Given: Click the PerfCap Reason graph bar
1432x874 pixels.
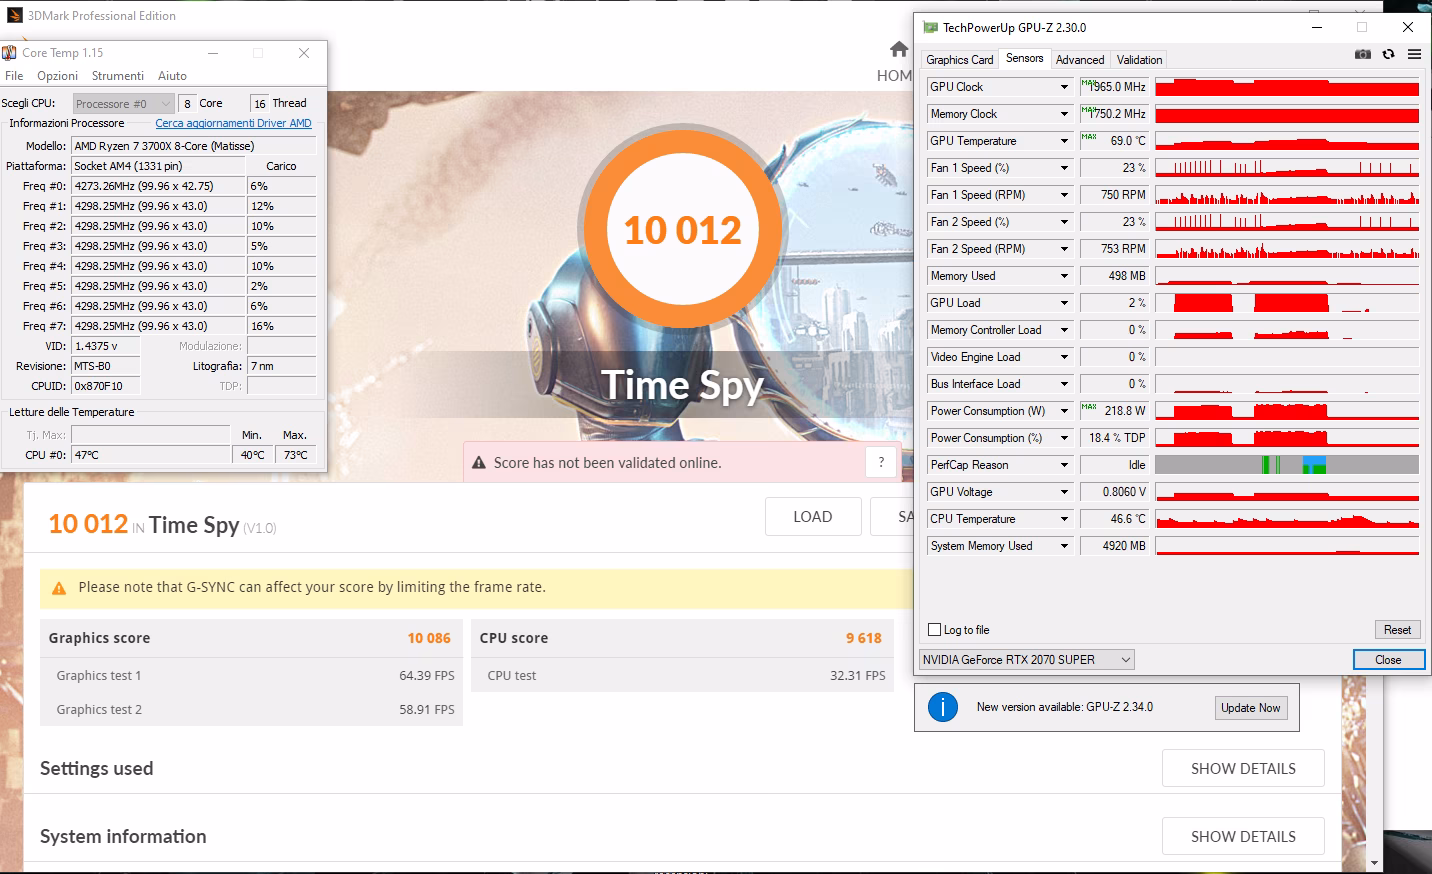Looking at the screenshot, I should [1287, 465].
